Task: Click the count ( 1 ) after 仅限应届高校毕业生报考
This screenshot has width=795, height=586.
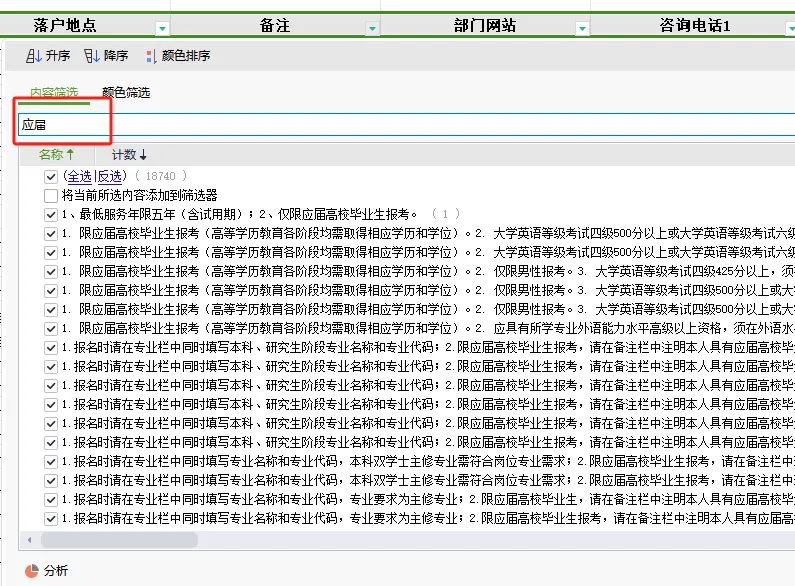Action: [x=446, y=214]
